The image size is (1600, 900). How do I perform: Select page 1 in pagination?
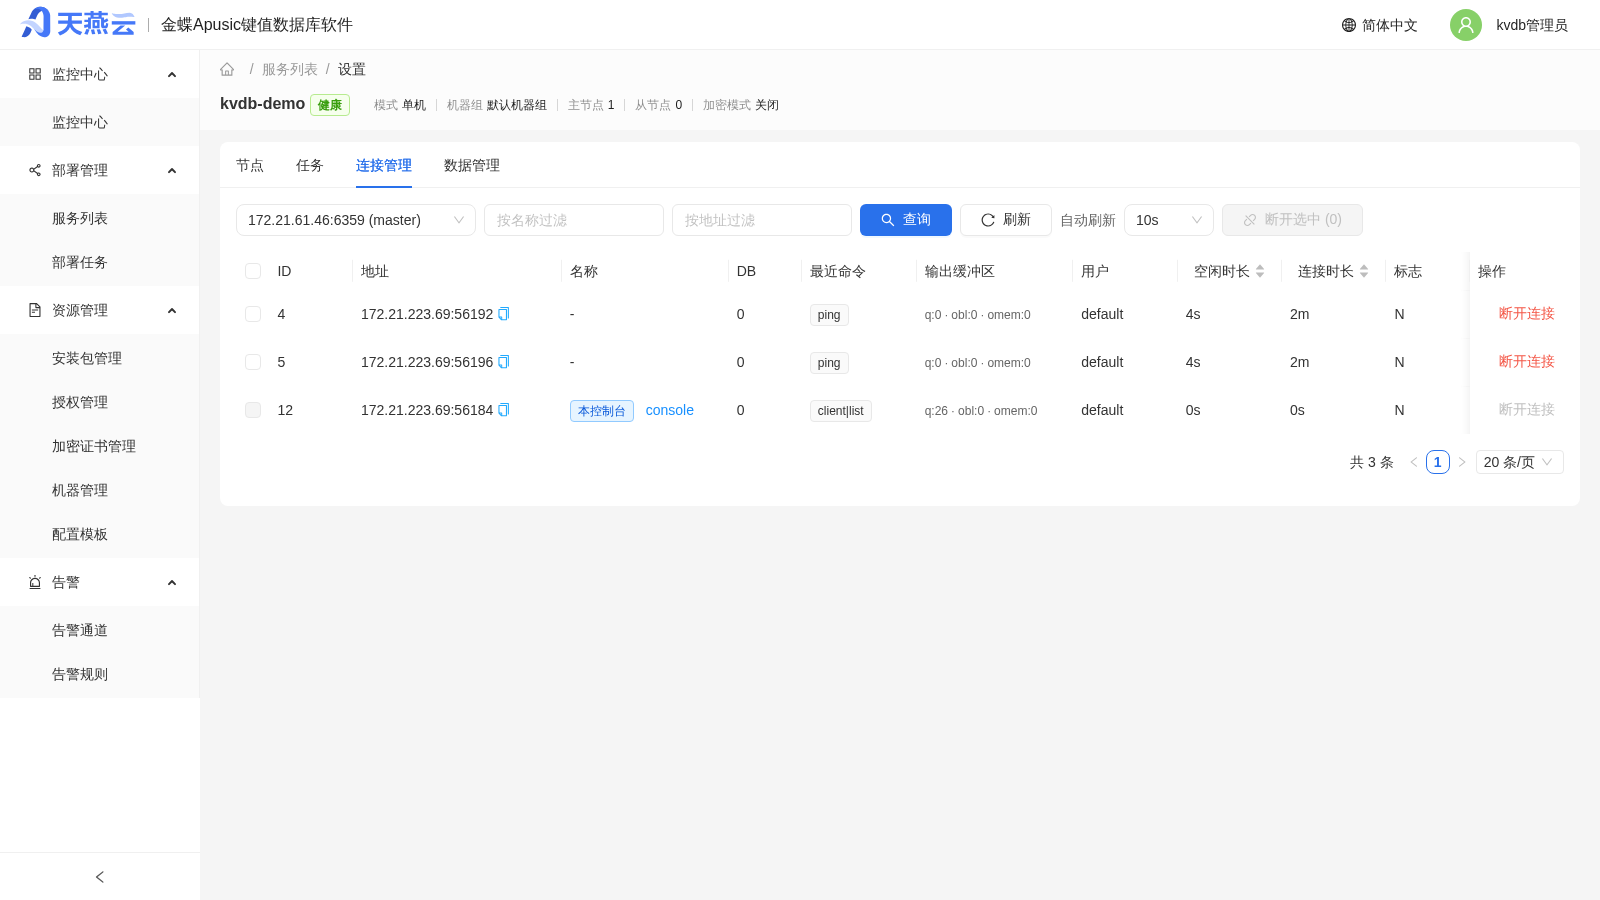click(1438, 462)
